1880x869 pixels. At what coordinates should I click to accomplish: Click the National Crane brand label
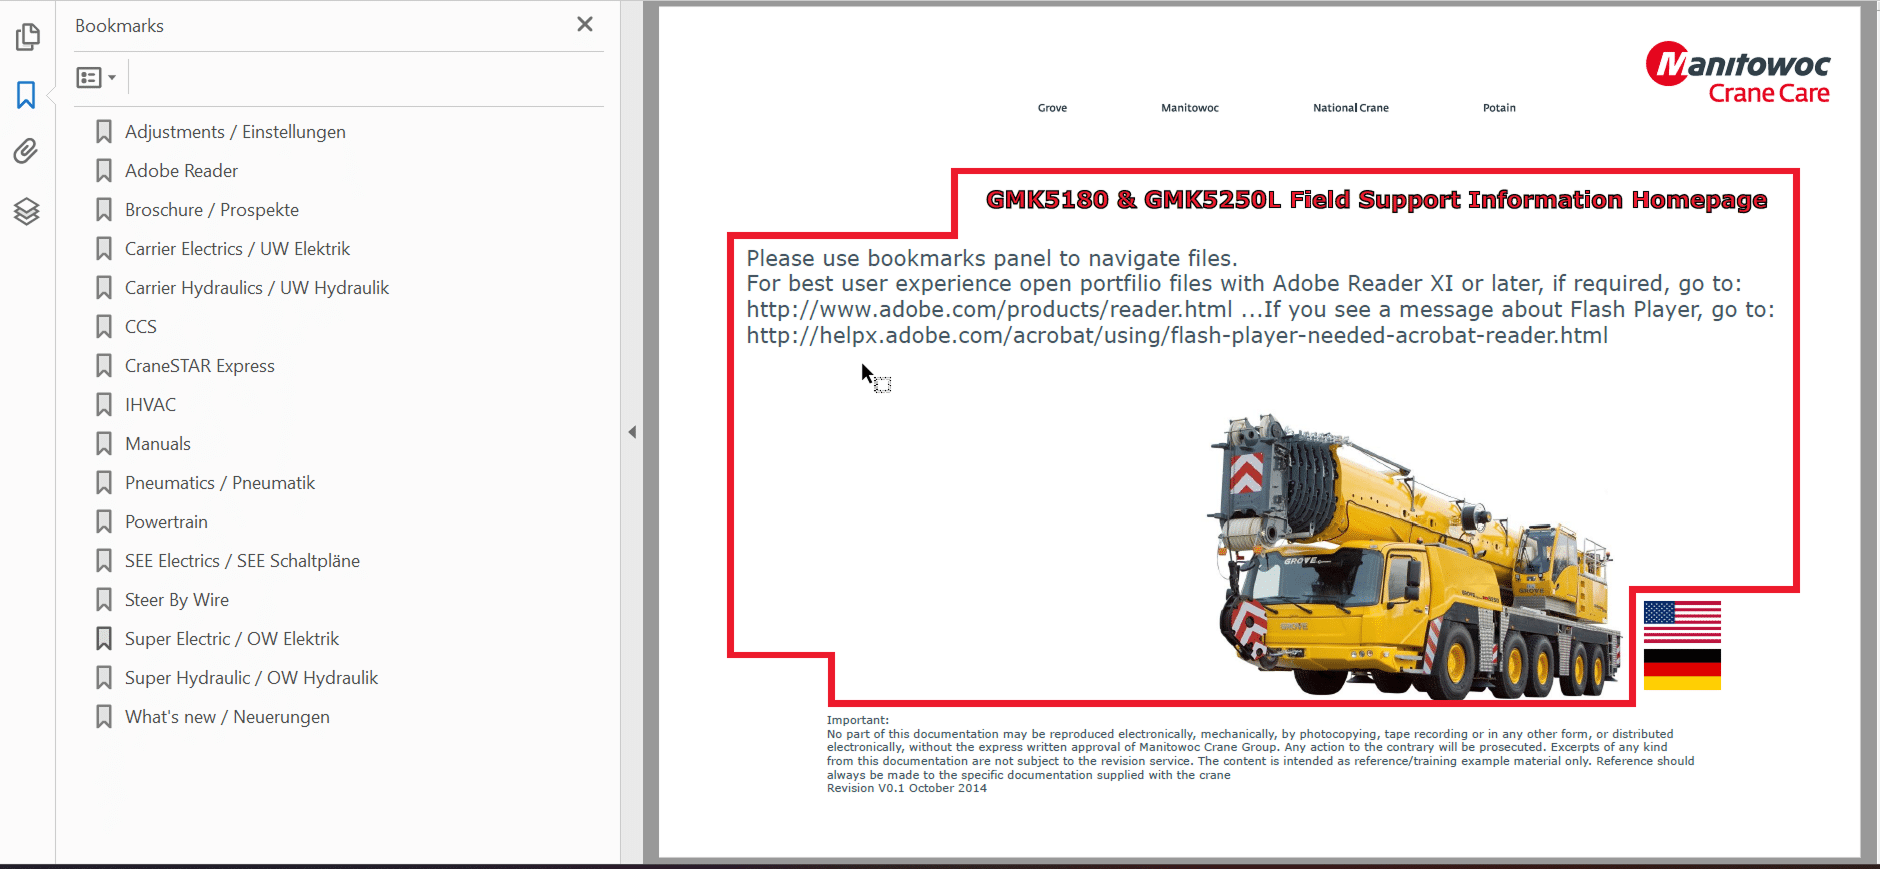pyautogui.click(x=1351, y=108)
